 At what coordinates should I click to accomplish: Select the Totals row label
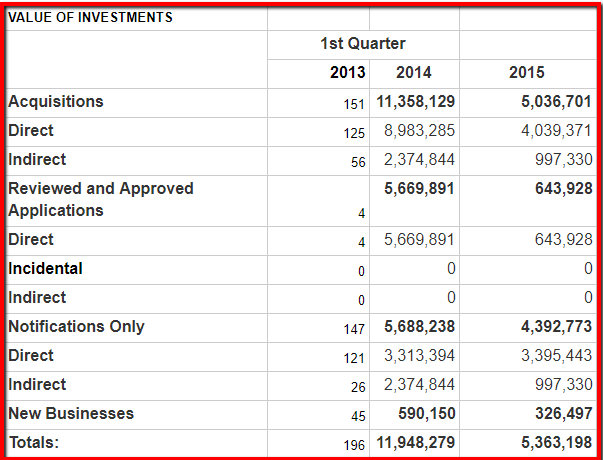[x=35, y=442]
